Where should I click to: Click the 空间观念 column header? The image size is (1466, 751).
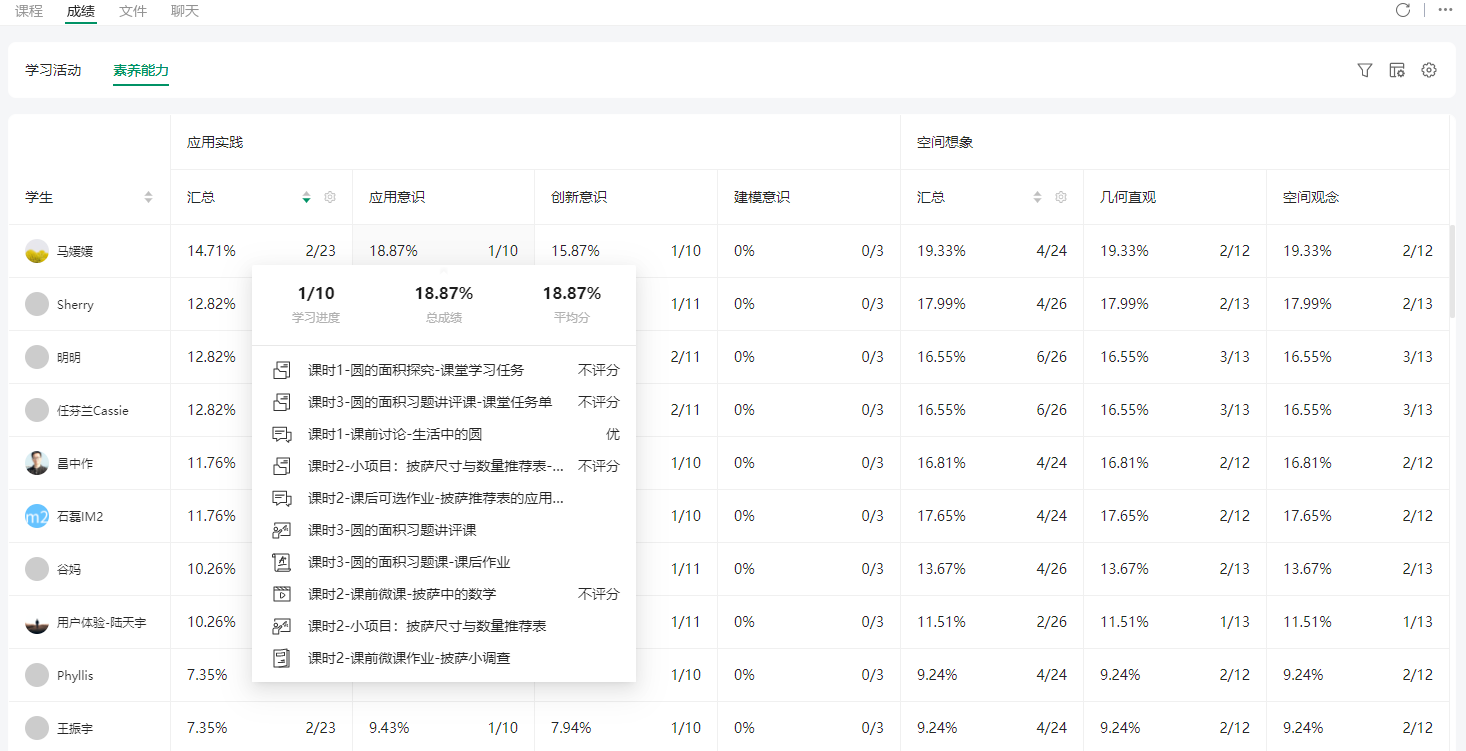pyautogui.click(x=1311, y=198)
